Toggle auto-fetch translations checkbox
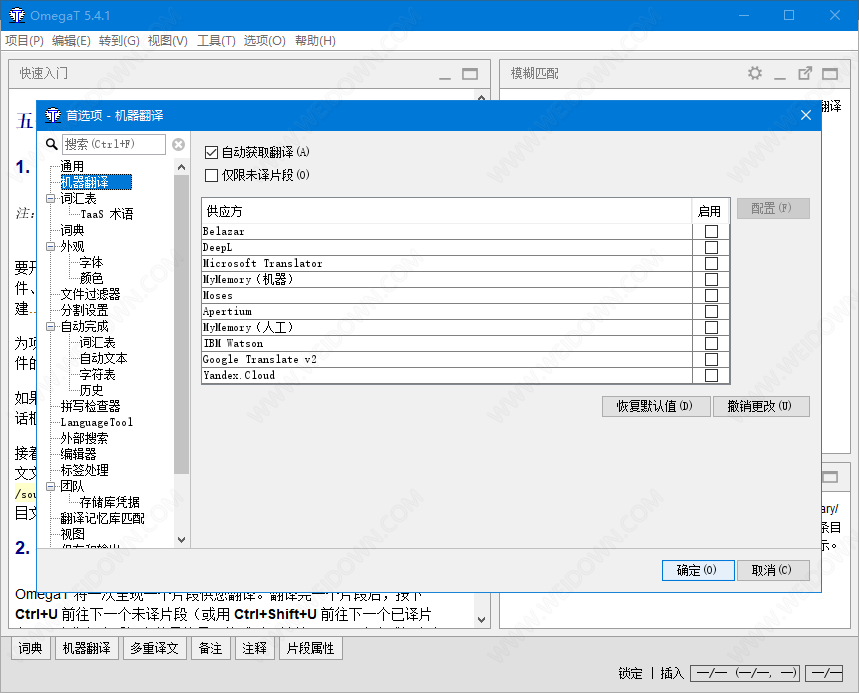The width and height of the screenshot is (859, 693). pos(211,152)
